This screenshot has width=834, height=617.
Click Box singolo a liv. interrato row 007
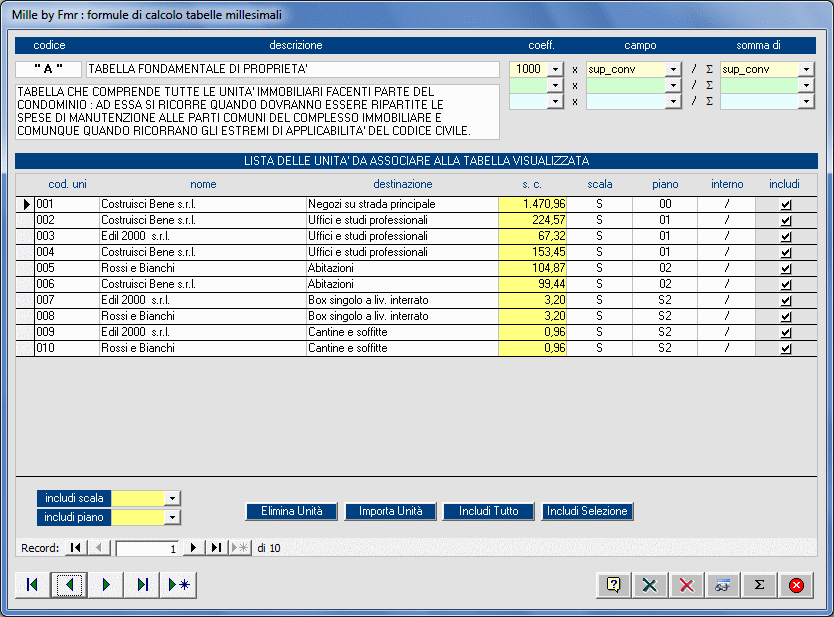[402, 300]
